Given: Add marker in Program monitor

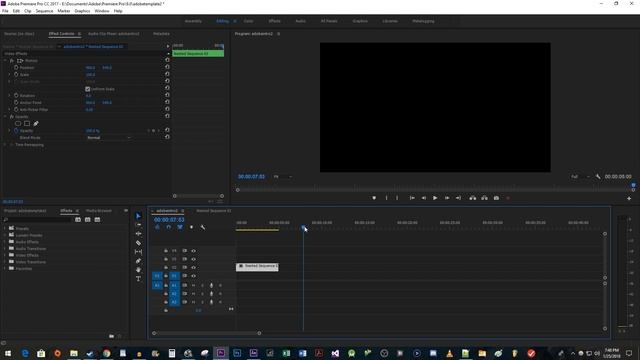Looking at the screenshot, I should coord(374,198).
